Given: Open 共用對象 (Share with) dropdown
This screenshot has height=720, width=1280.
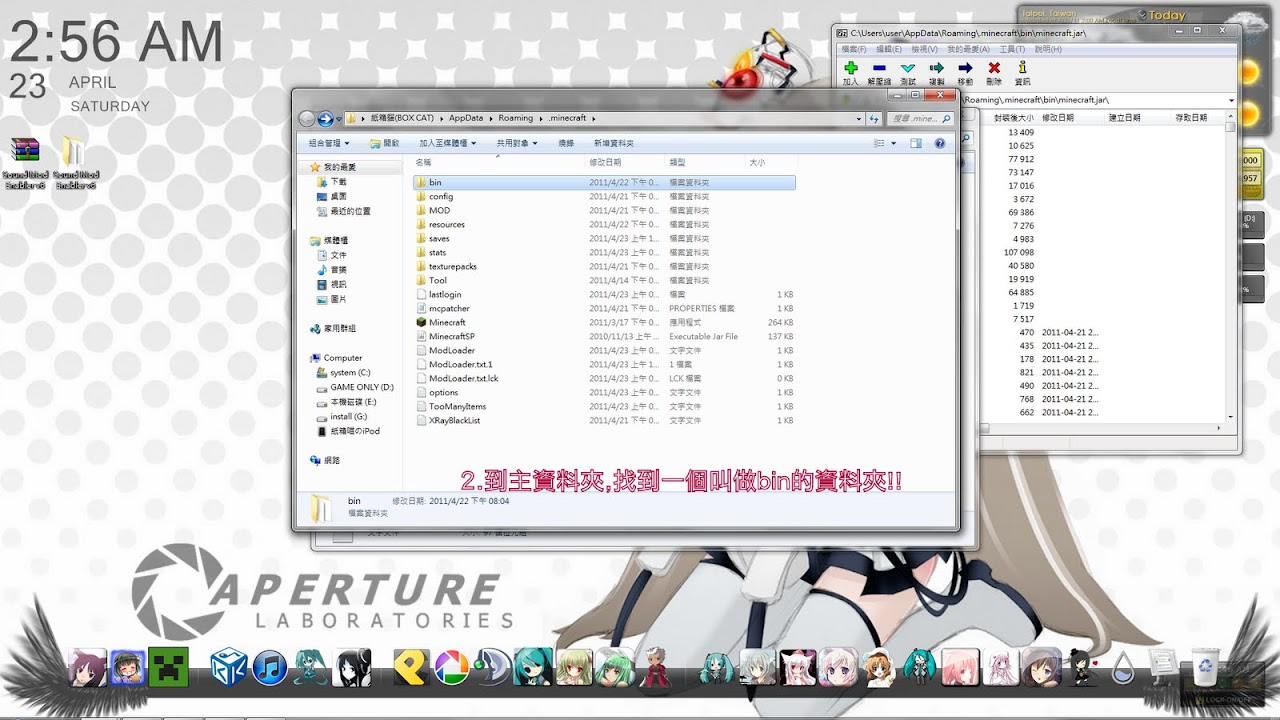Looking at the screenshot, I should (x=517, y=143).
